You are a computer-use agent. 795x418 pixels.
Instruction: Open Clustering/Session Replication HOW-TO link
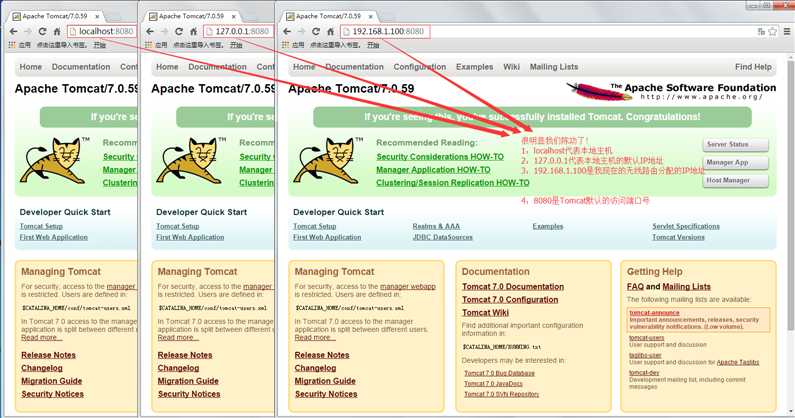click(452, 183)
